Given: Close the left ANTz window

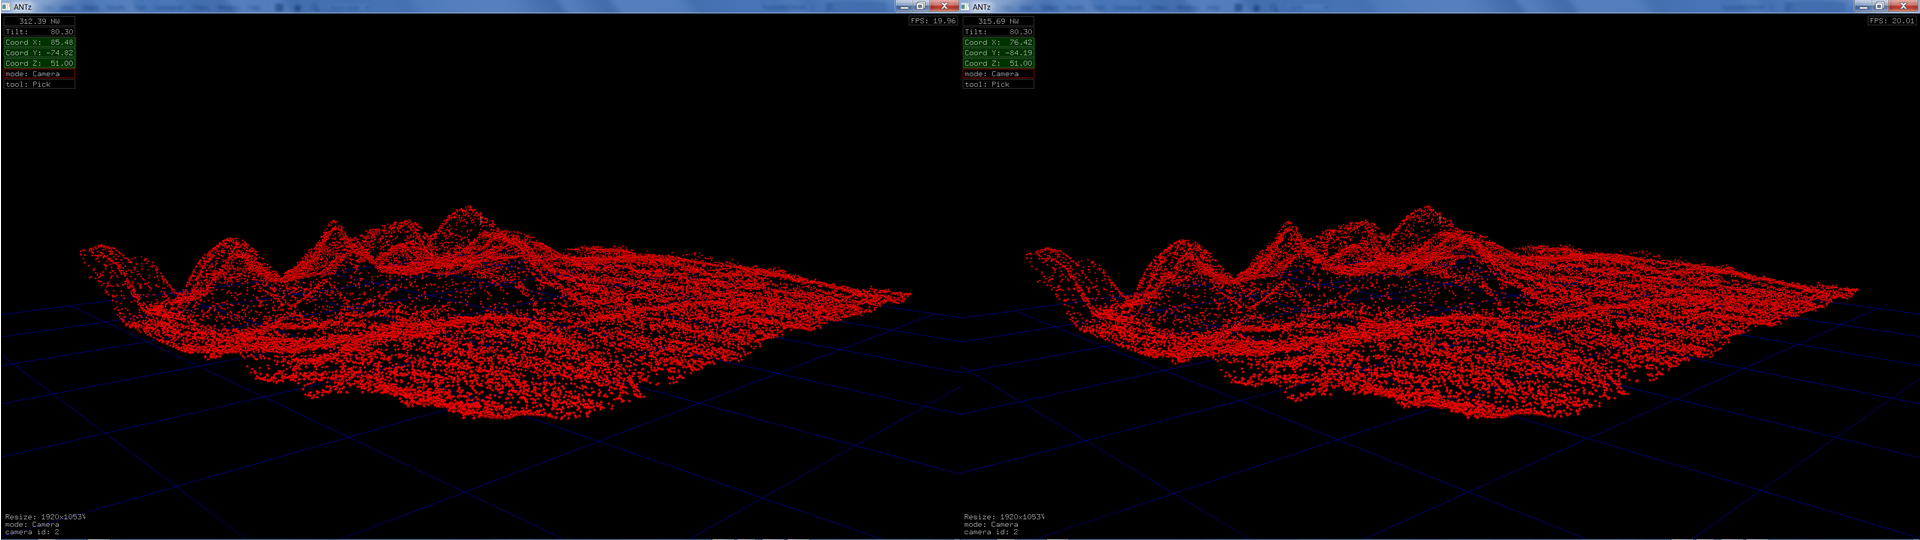Looking at the screenshot, I should click(x=943, y=6).
